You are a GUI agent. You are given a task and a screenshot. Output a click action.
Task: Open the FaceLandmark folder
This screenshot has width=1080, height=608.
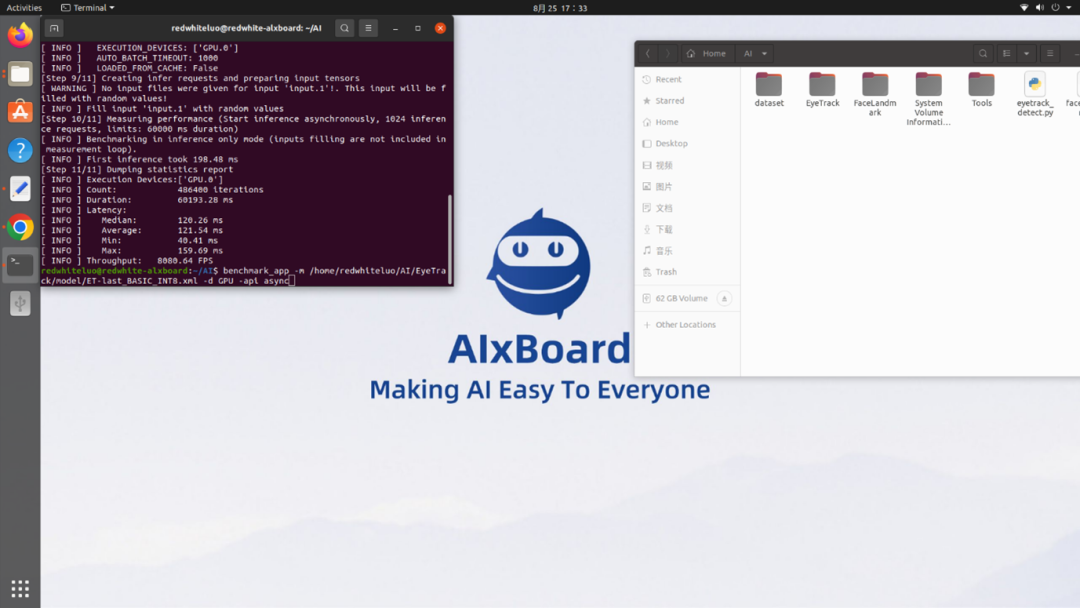pyautogui.click(x=875, y=94)
